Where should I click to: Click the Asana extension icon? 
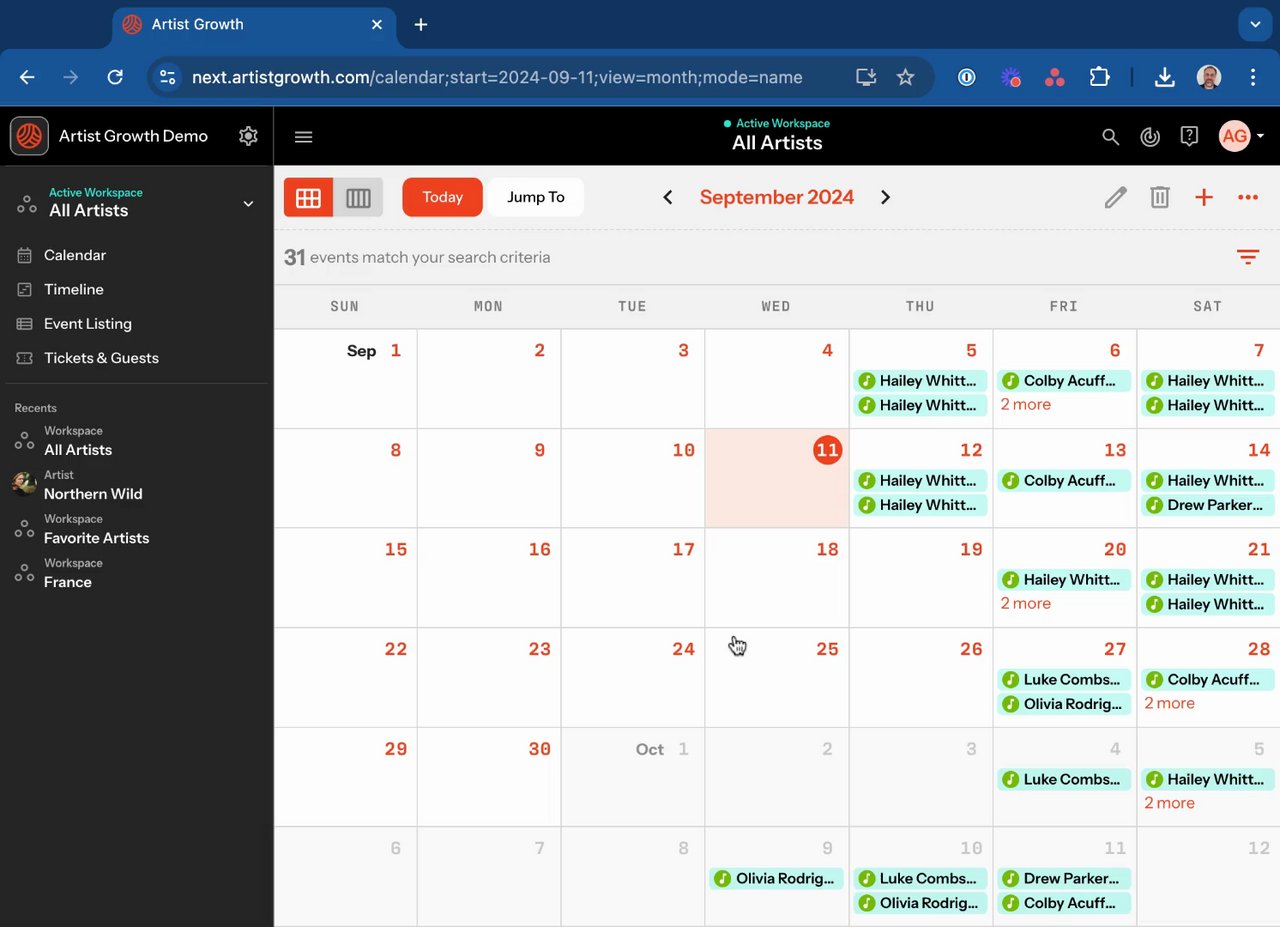tap(1054, 77)
